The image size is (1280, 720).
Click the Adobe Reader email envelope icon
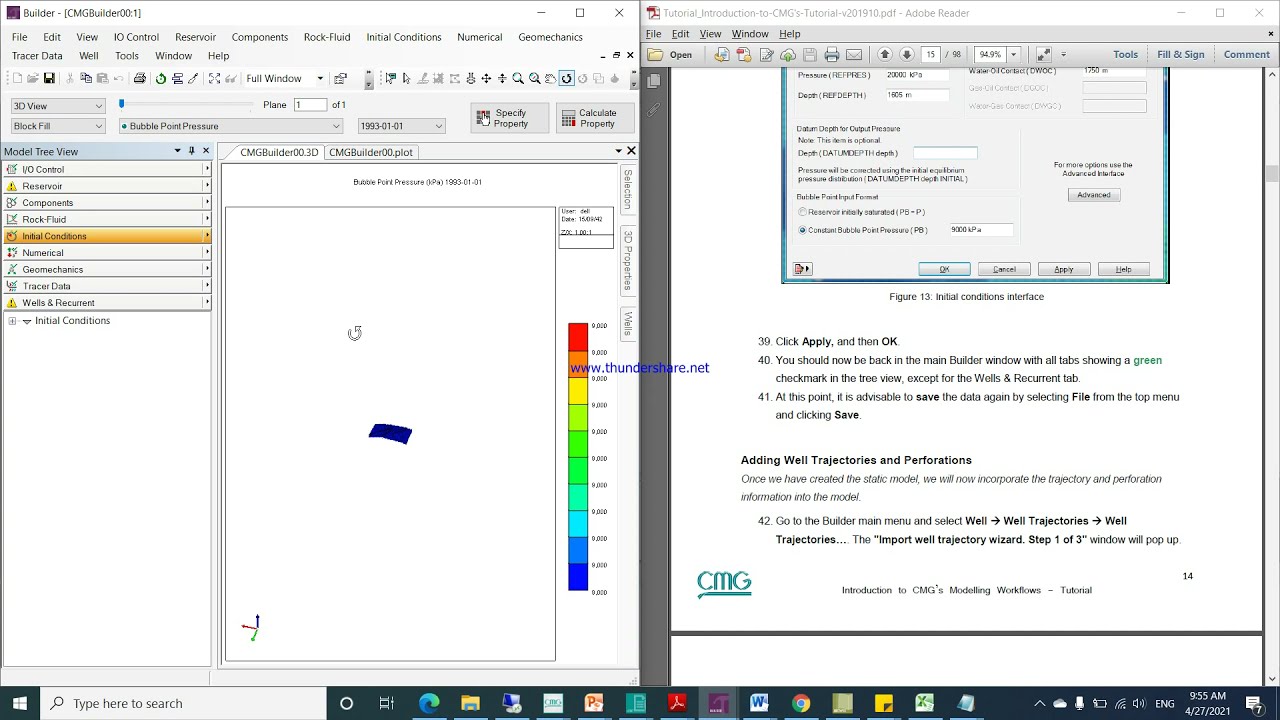point(854,54)
